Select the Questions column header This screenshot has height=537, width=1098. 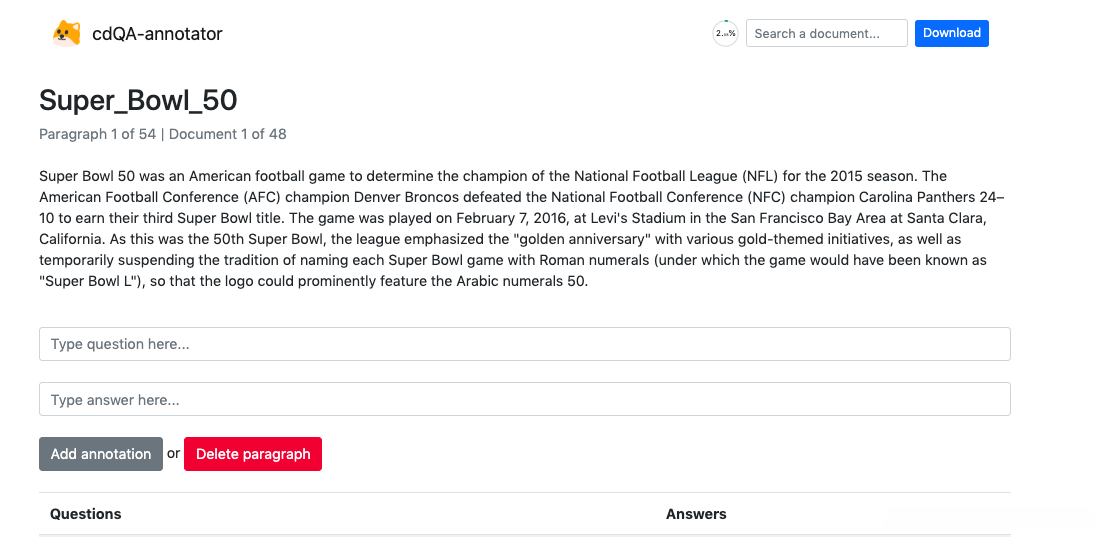tap(86, 514)
